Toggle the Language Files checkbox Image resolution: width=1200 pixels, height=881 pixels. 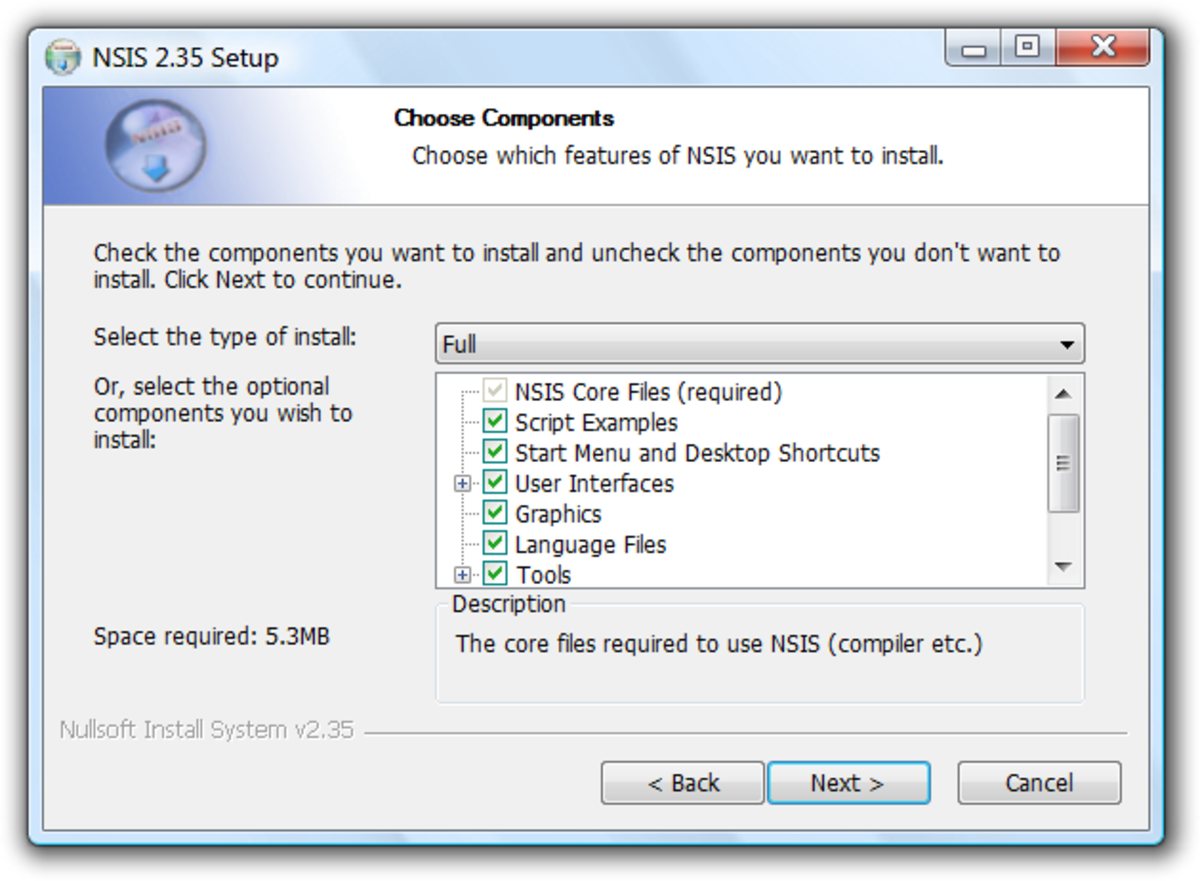click(494, 544)
